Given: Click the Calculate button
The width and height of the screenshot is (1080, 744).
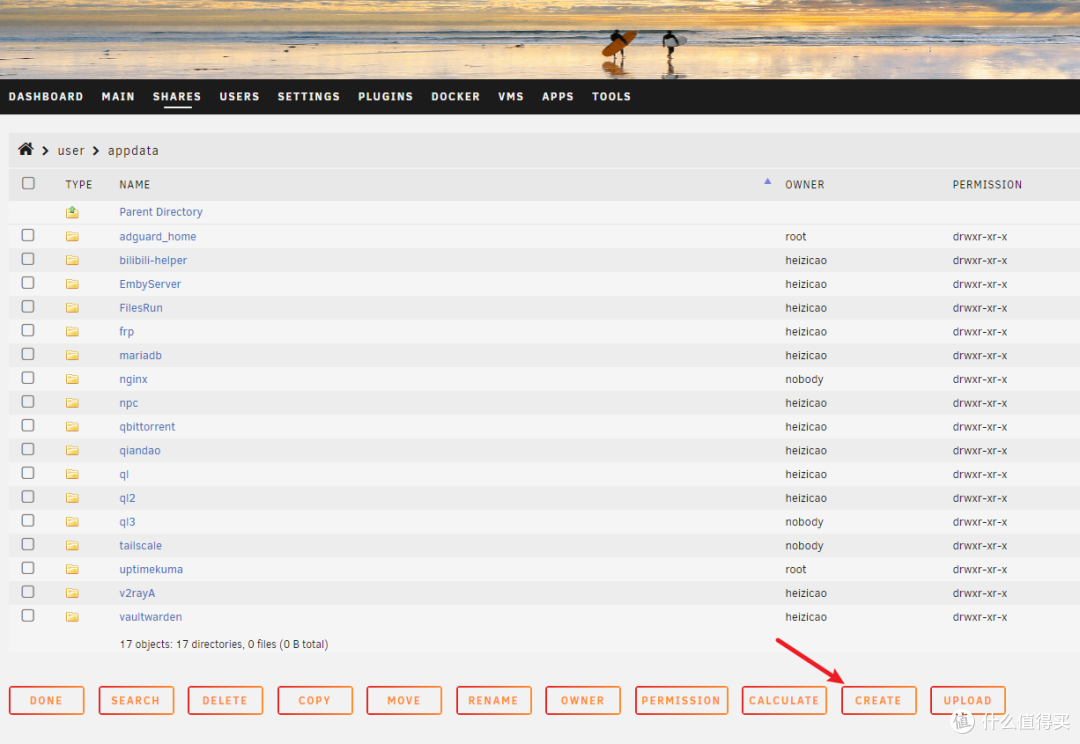Looking at the screenshot, I should point(785,701).
